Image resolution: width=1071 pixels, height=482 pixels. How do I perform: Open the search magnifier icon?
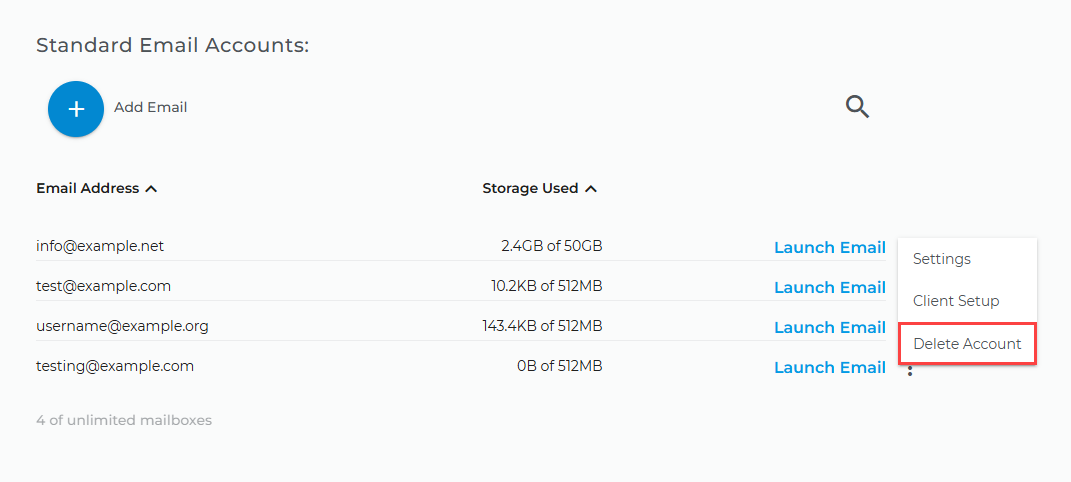pyautogui.click(x=857, y=107)
